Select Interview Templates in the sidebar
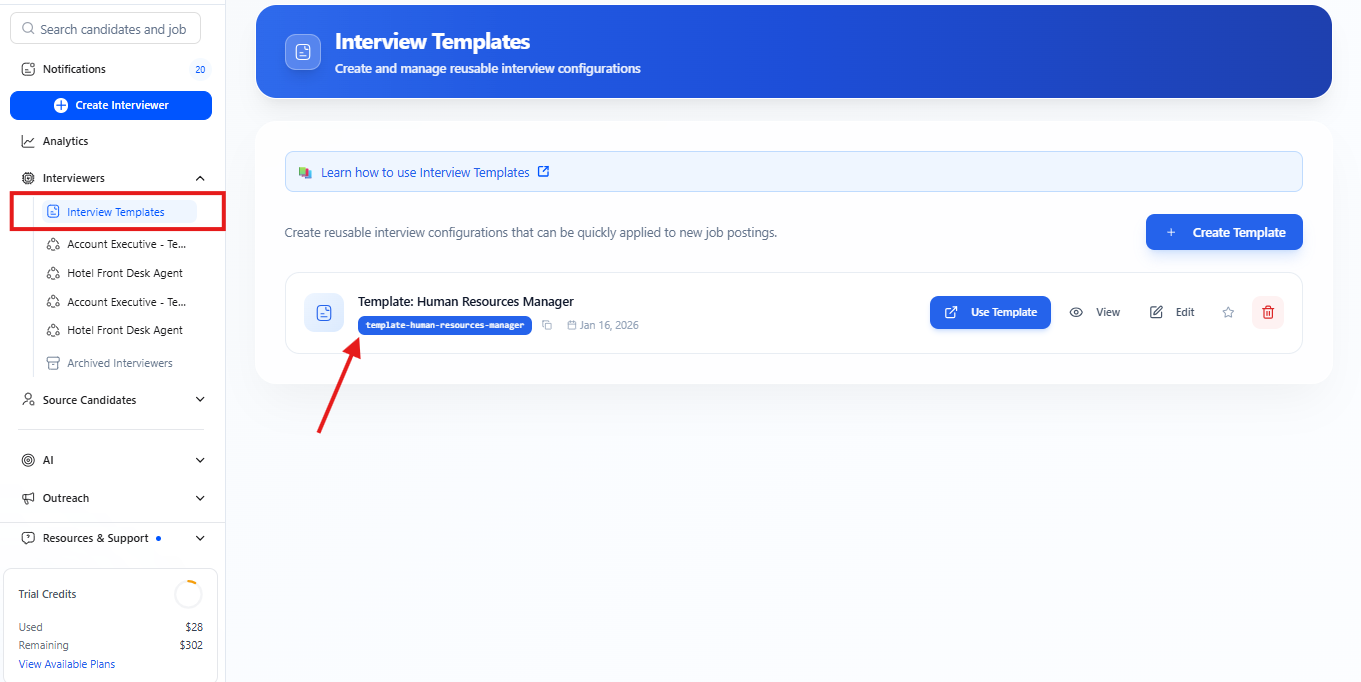Viewport: 1361px width, 682px height. [x=115, y=212]
